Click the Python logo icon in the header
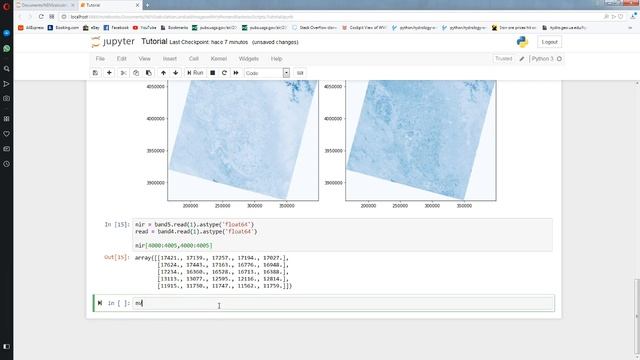Viewport: 640px width, 360px height. point(522,42)
